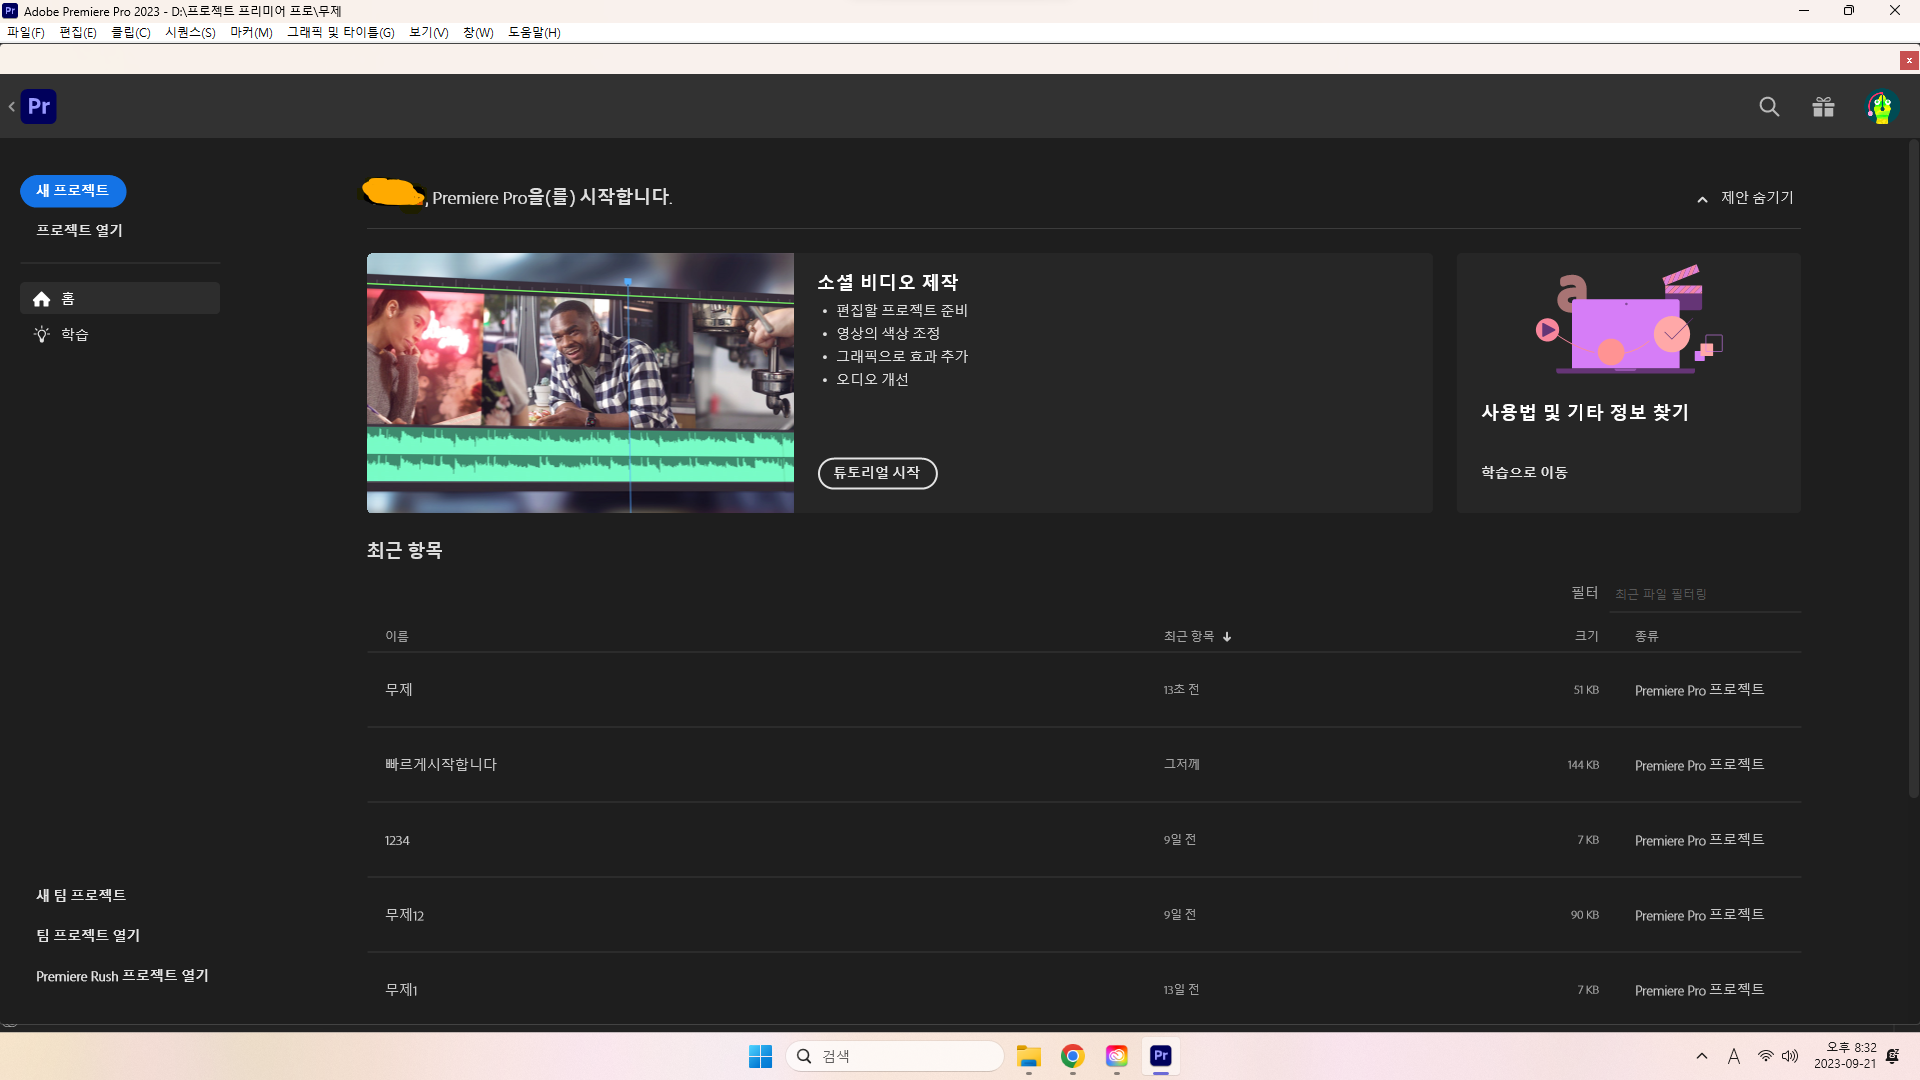This screenshot has width=1920, height=1080.
Task: Sort by 종류 column header
Action: click(1647, 637)
